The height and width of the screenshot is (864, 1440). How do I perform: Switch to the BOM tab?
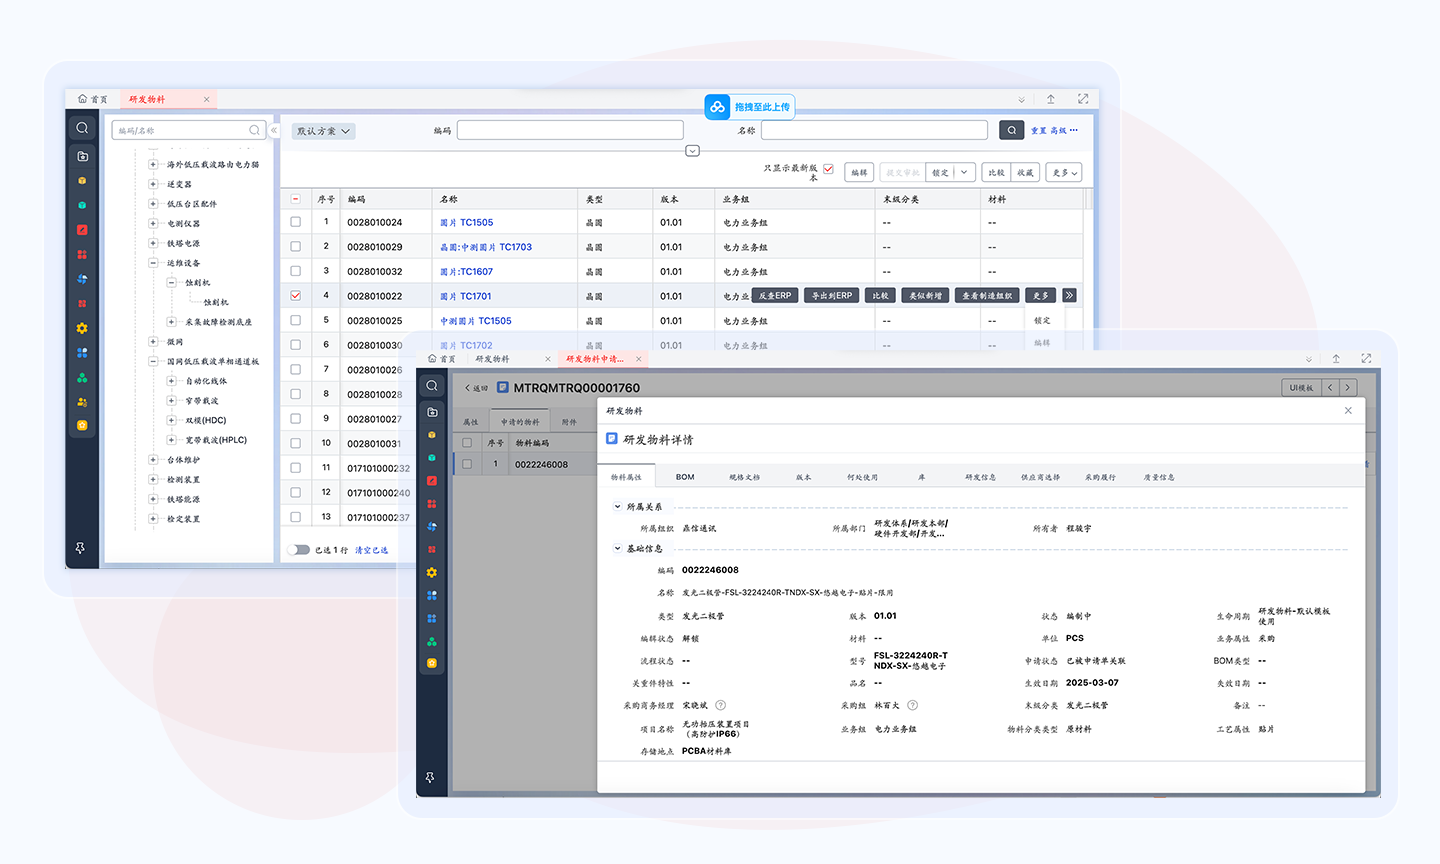[x=685, y=477]
